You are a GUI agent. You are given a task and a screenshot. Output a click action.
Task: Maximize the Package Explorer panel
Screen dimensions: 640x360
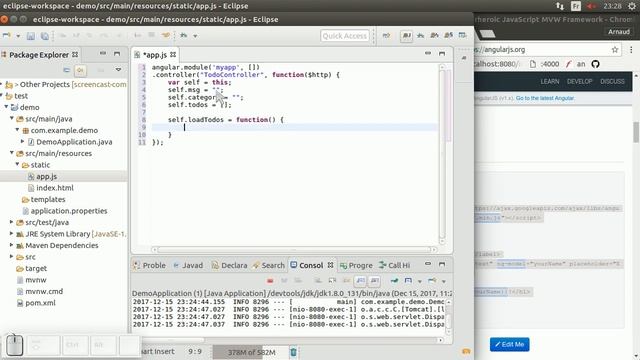[117, 53]
